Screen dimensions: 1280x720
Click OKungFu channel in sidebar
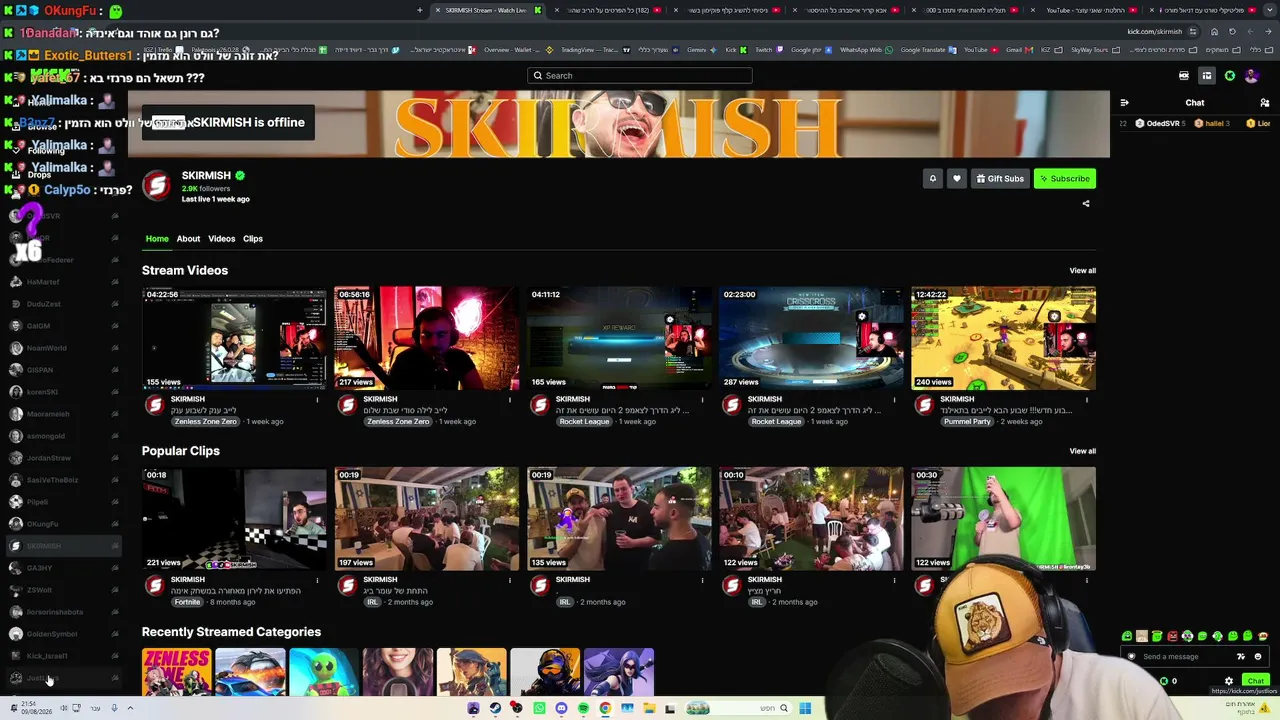[x=62, y=524]
